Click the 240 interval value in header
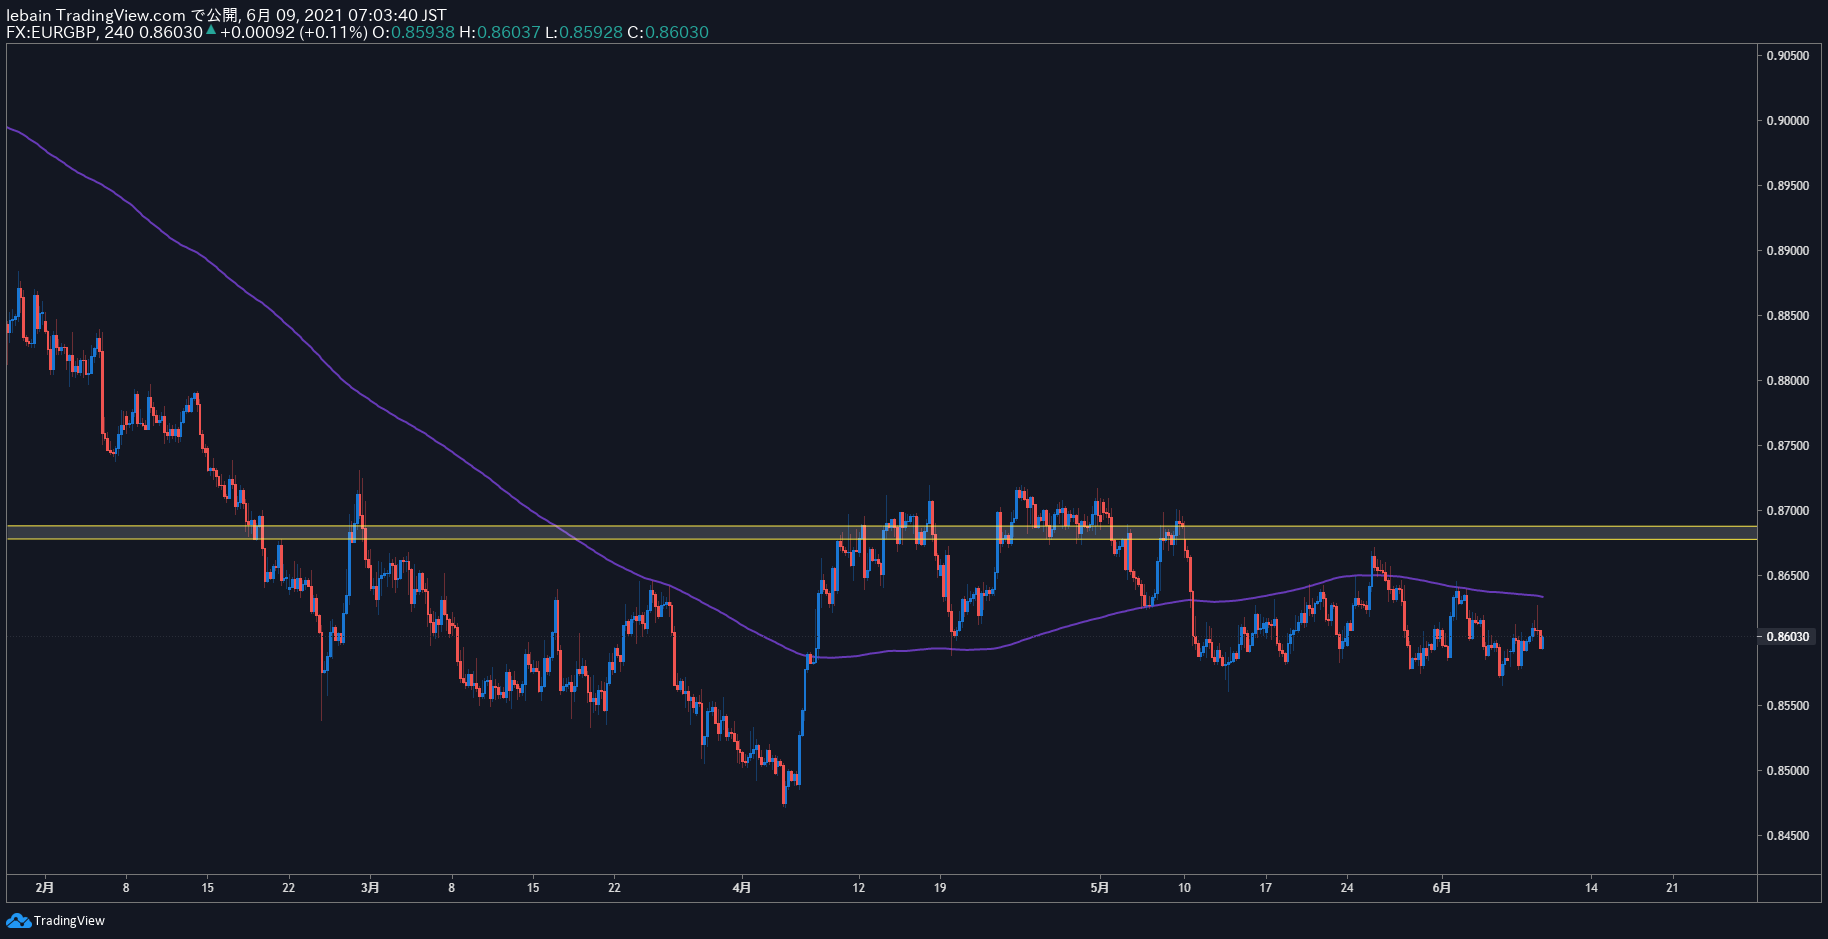Screen dimensions: 1828x939 click(119, 32)
